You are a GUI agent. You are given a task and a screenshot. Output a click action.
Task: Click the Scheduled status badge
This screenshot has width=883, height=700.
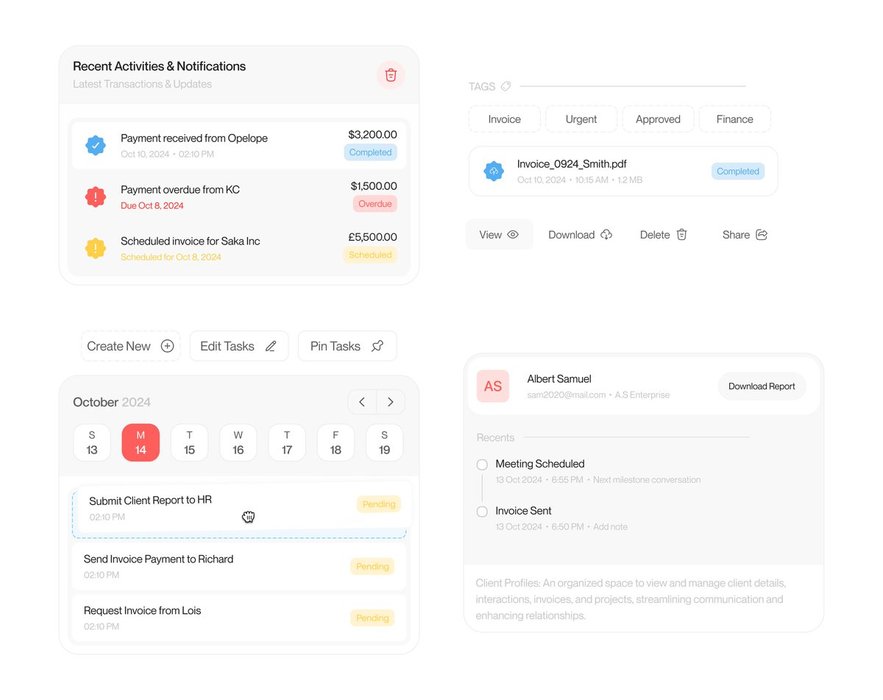[x=370, y=255]
